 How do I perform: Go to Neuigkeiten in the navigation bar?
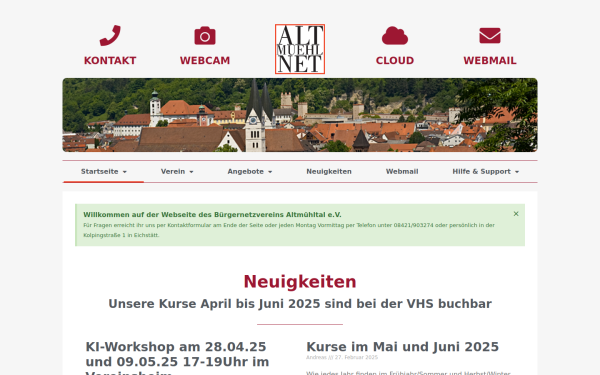(329, 171)
